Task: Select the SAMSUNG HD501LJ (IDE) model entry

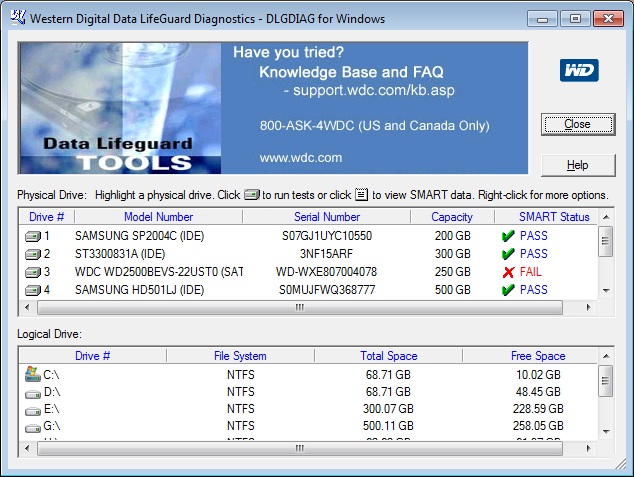Action: tap(139, 290)
